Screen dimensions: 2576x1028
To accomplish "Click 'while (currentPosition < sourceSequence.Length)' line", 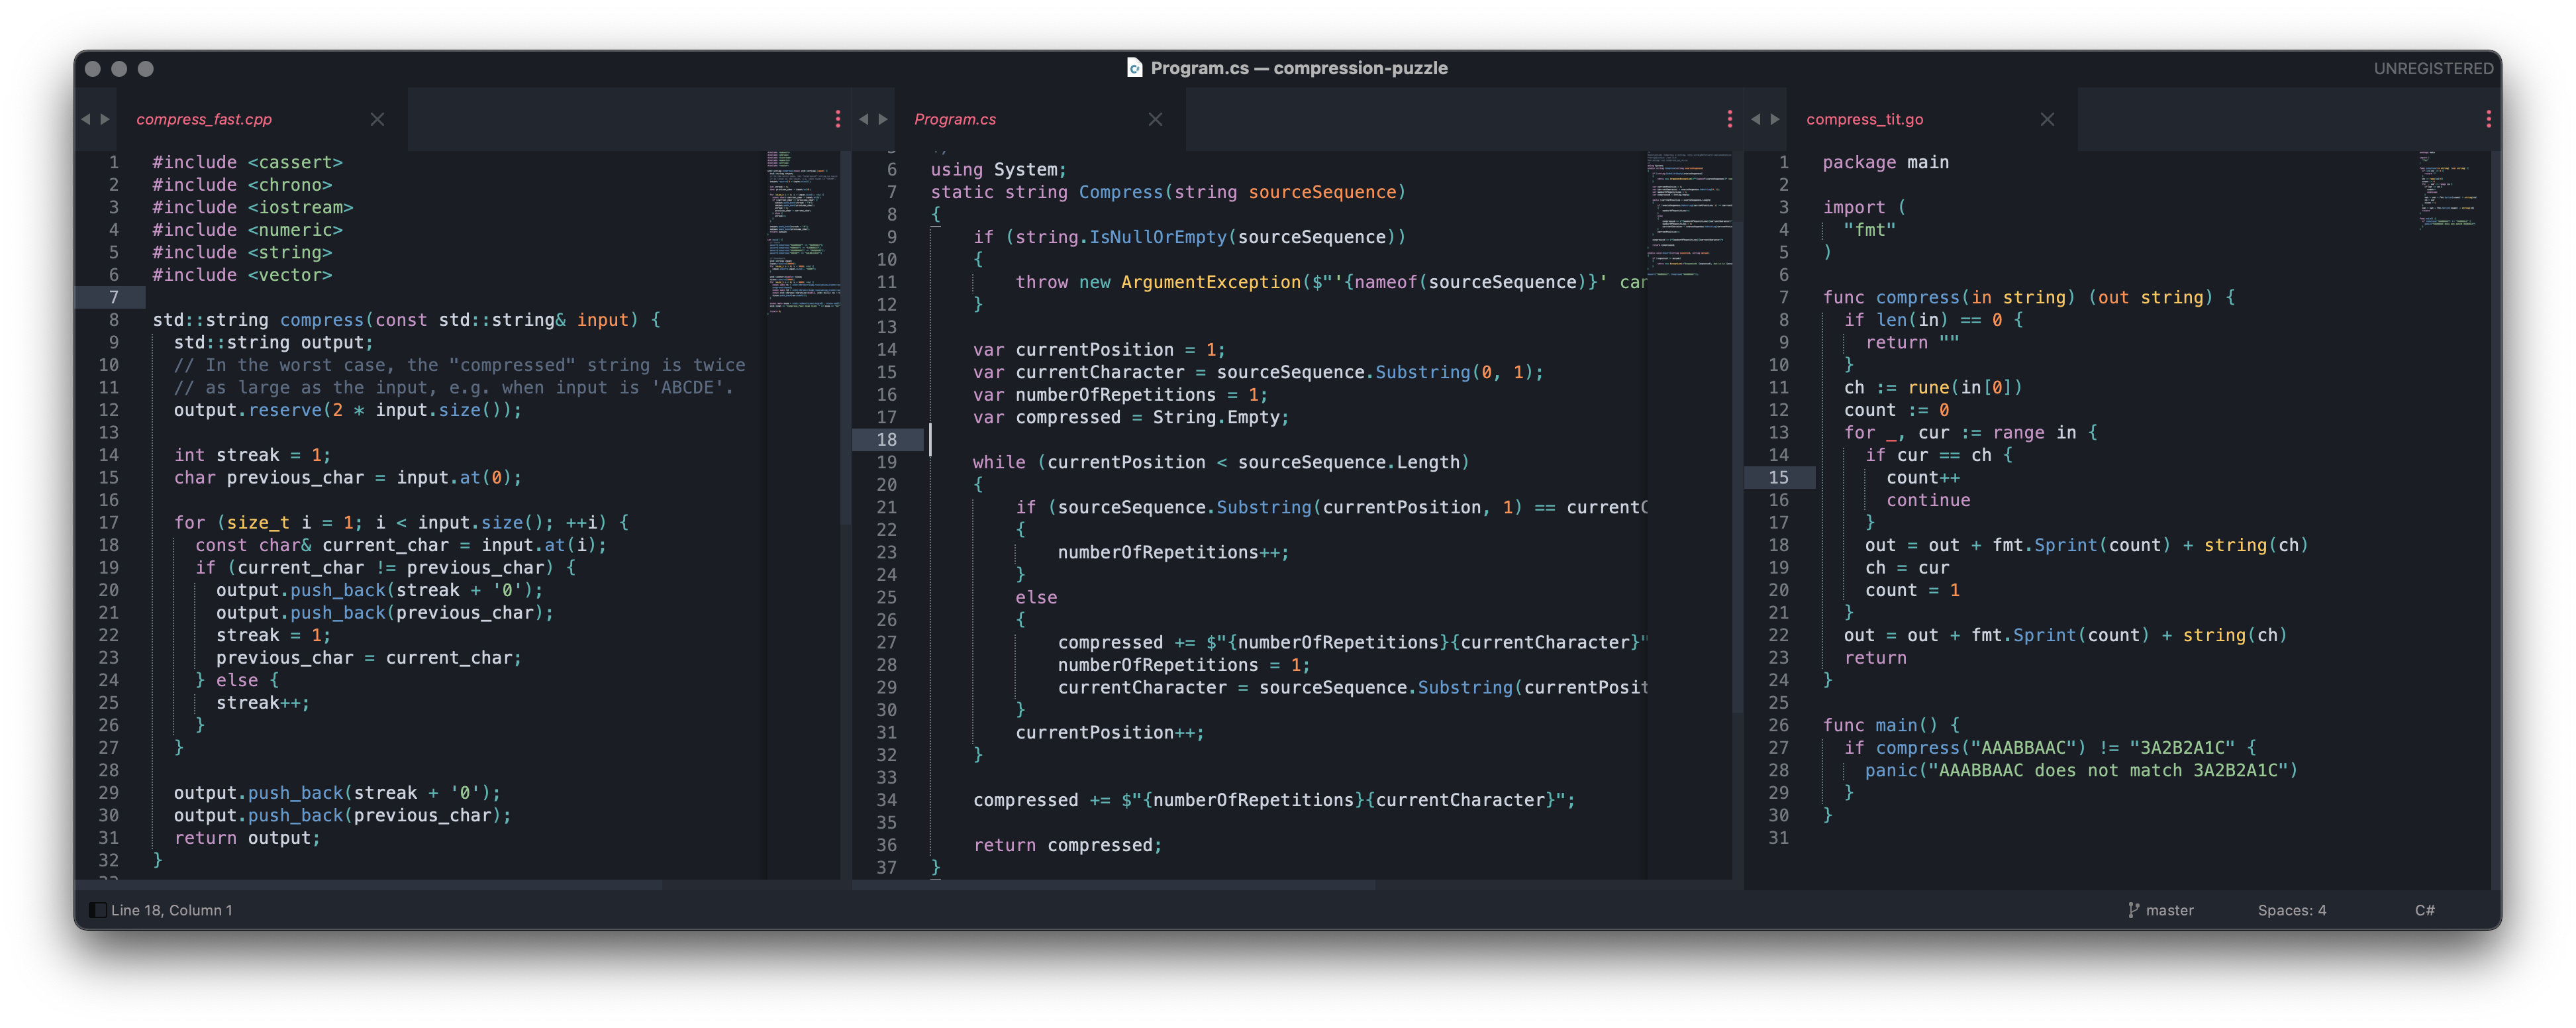I will [x=1221, y=462].
